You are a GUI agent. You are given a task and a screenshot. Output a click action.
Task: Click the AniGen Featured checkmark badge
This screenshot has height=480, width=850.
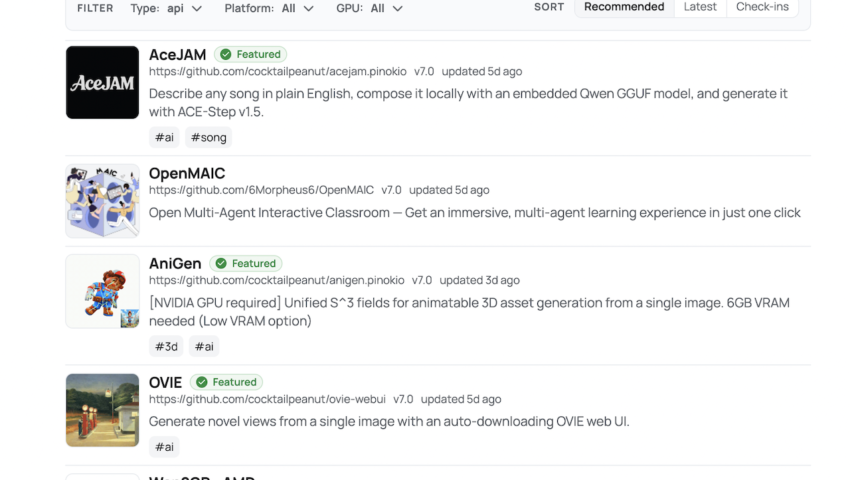click(x=245, y=263)
